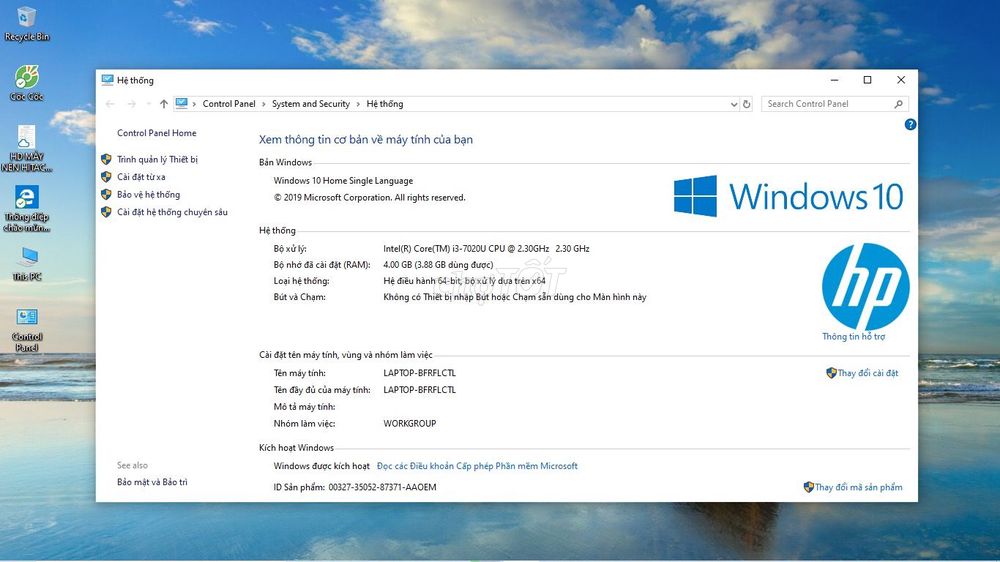Click the WORKGROUP value
Image resolution: width=1000 pixels, height=562 pixels.
tap(409, 423)
